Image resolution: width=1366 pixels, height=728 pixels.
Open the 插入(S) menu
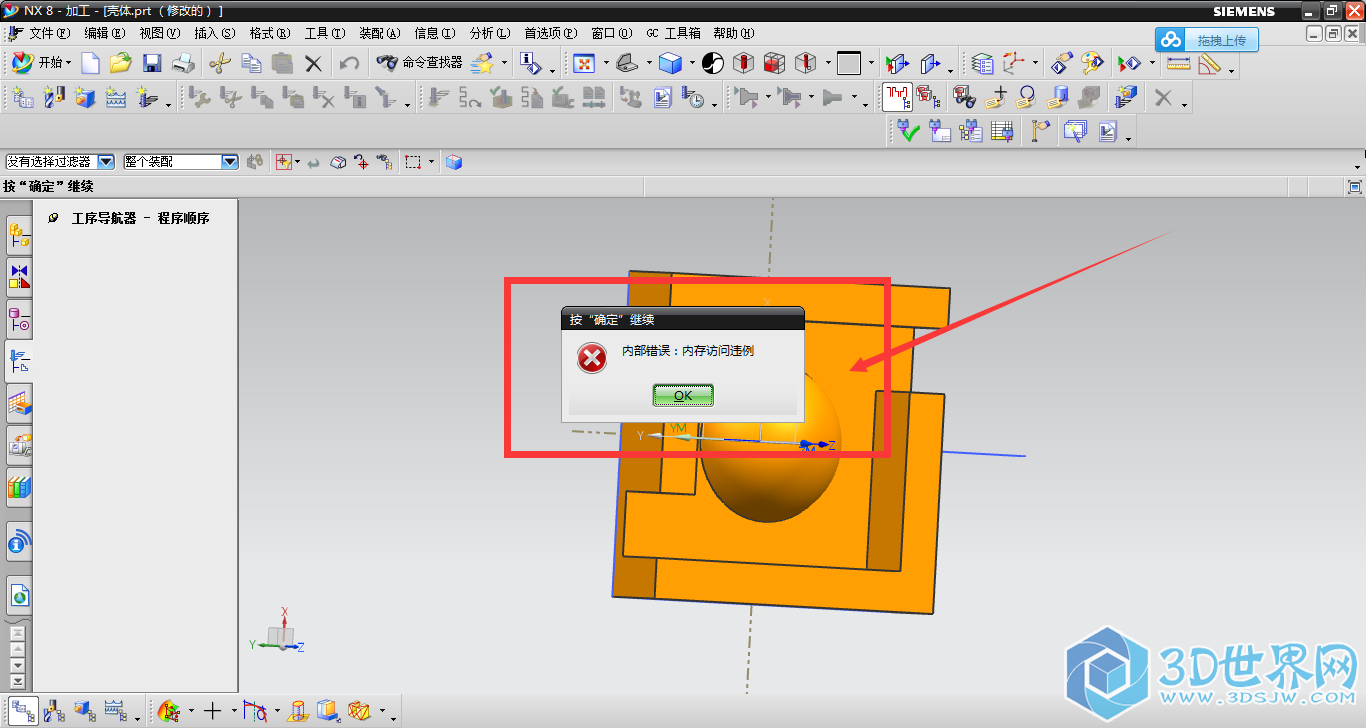coord(215,33)
